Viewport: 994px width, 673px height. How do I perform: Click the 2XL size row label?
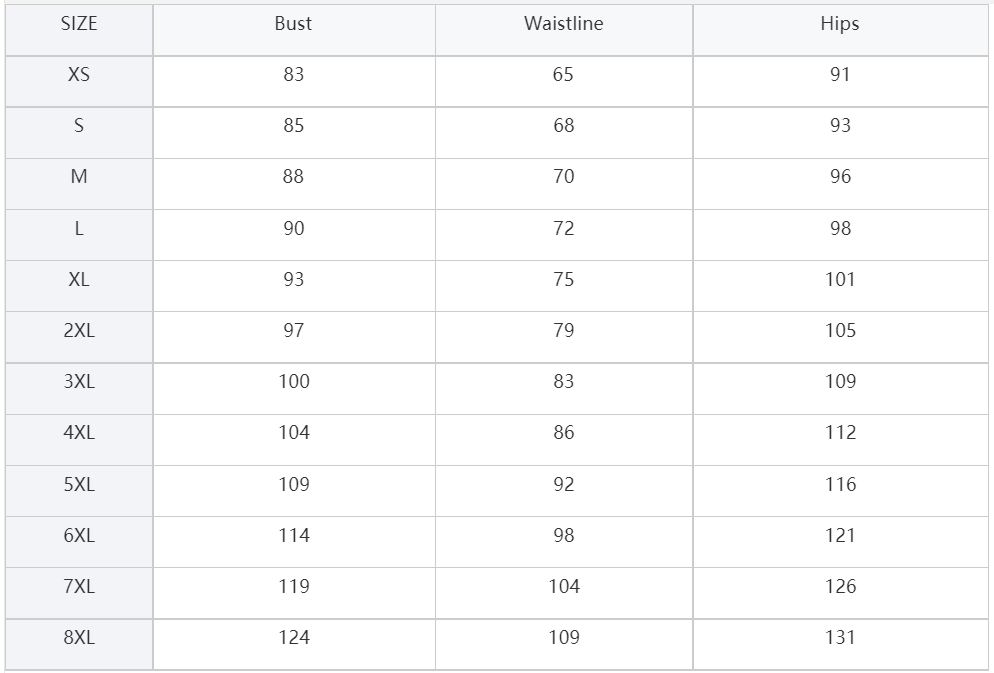(79, 330)
